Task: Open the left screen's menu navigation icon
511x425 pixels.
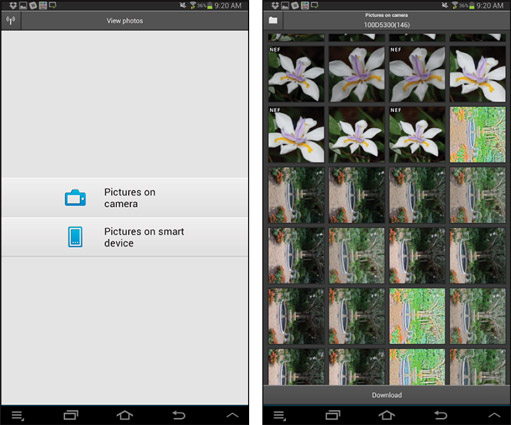Action: tap(18, 416)
